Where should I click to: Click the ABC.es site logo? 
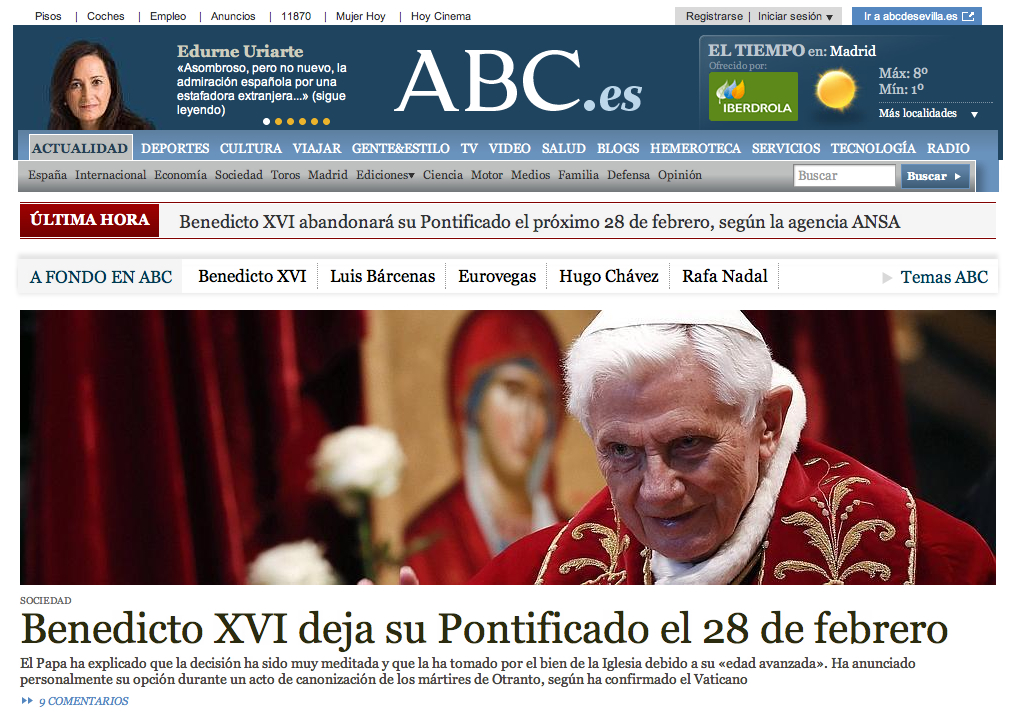pos(520,82)
